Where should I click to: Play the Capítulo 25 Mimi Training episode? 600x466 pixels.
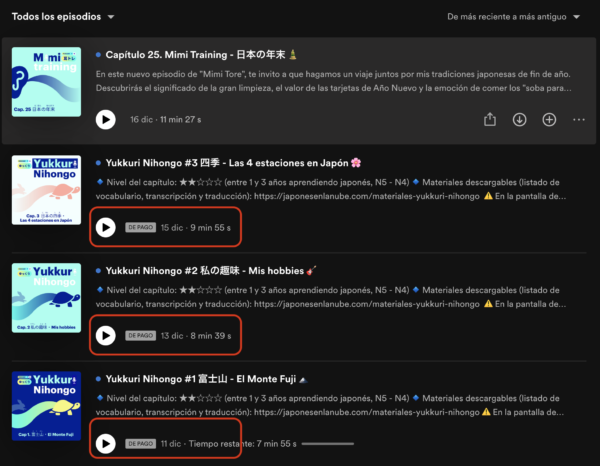[x=105, y=120]
